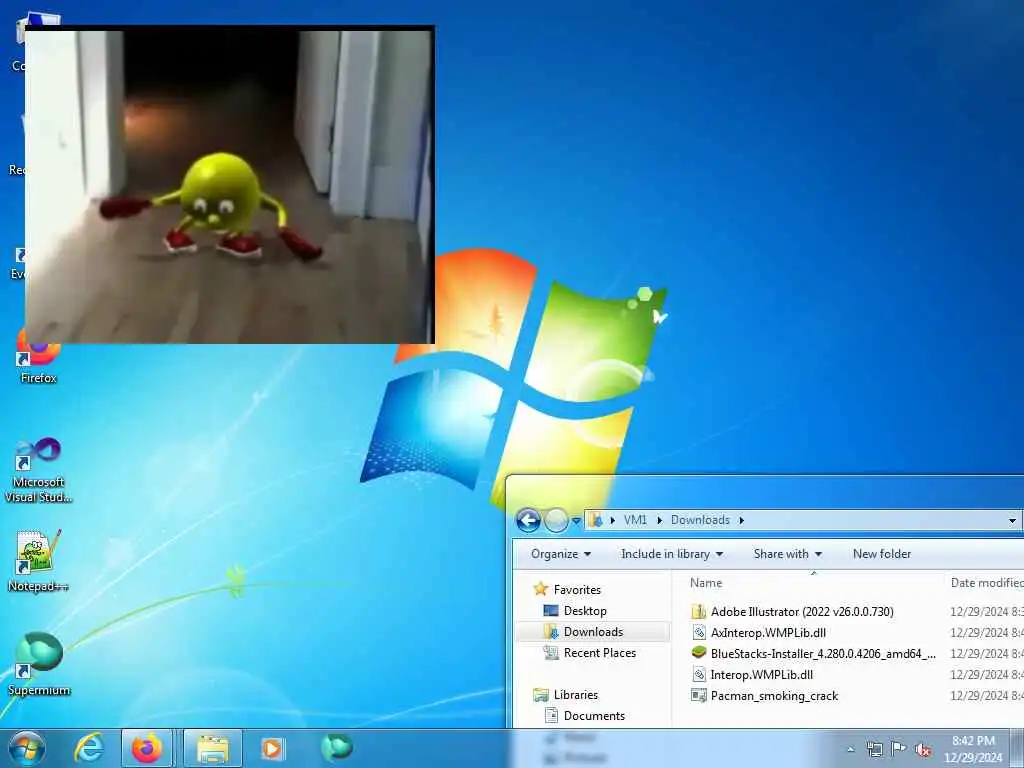This screenshot has height=768, width=1024.
Task: Switch to Firefox in the taskbar
Action: [x=147, y=748]
